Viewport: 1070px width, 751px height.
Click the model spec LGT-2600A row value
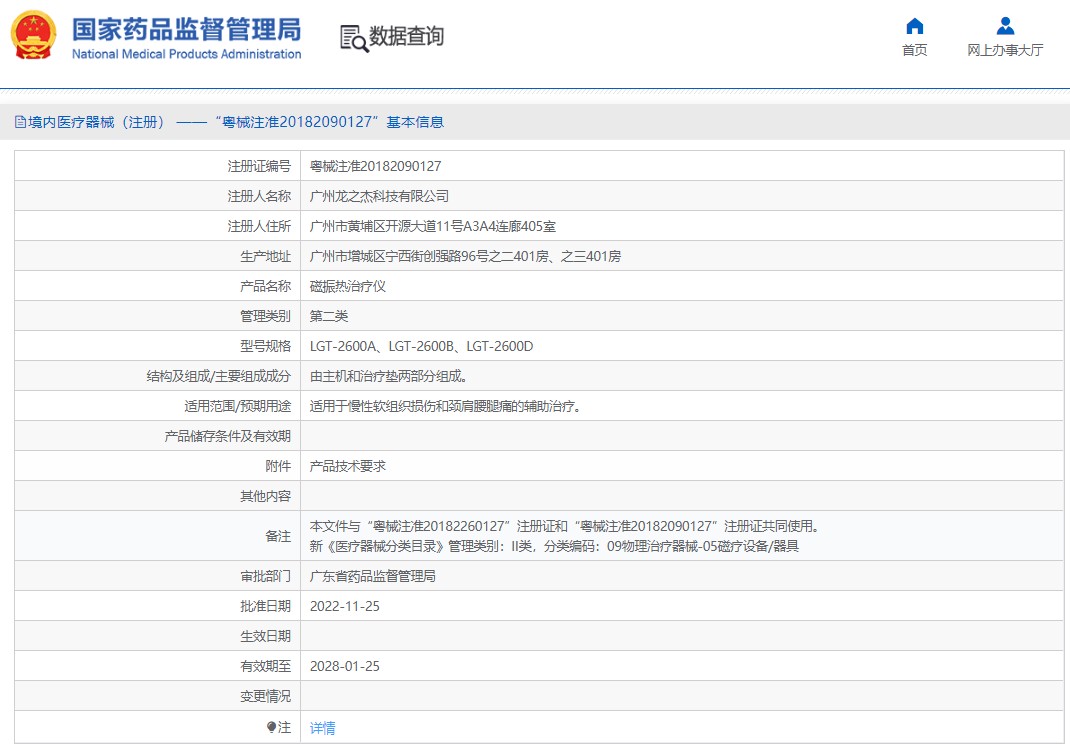tap(421, 346)
